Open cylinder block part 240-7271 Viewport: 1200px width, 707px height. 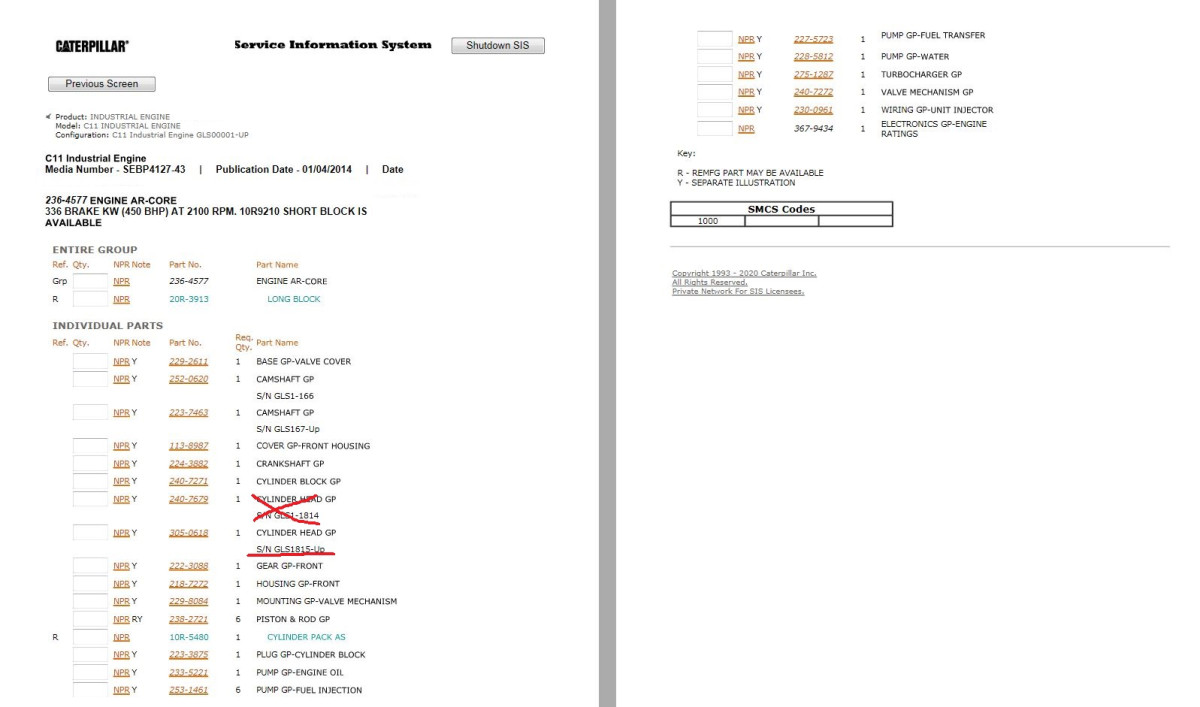189,481
